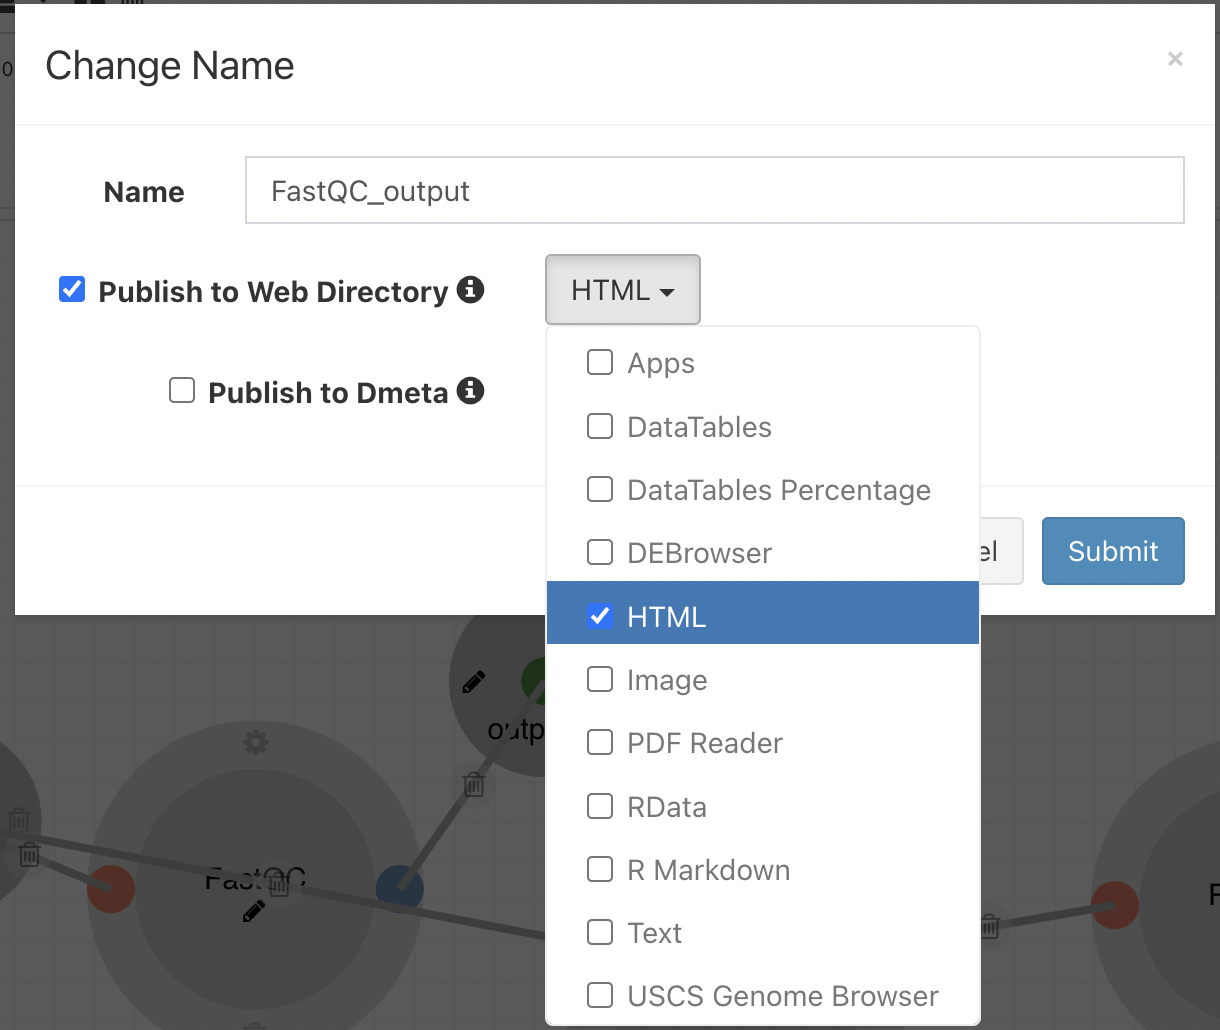Click the pencil edit icon beside the output node
This screenshot has height=1030, width=1220.
click(474, 682)
